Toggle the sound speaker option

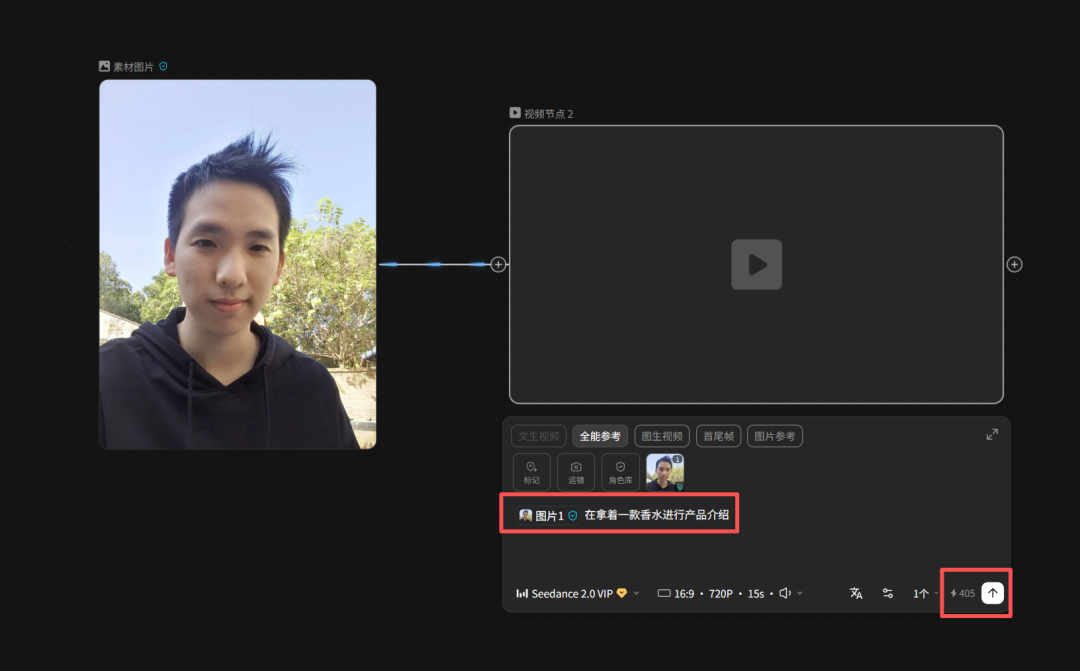coord(786,593)
